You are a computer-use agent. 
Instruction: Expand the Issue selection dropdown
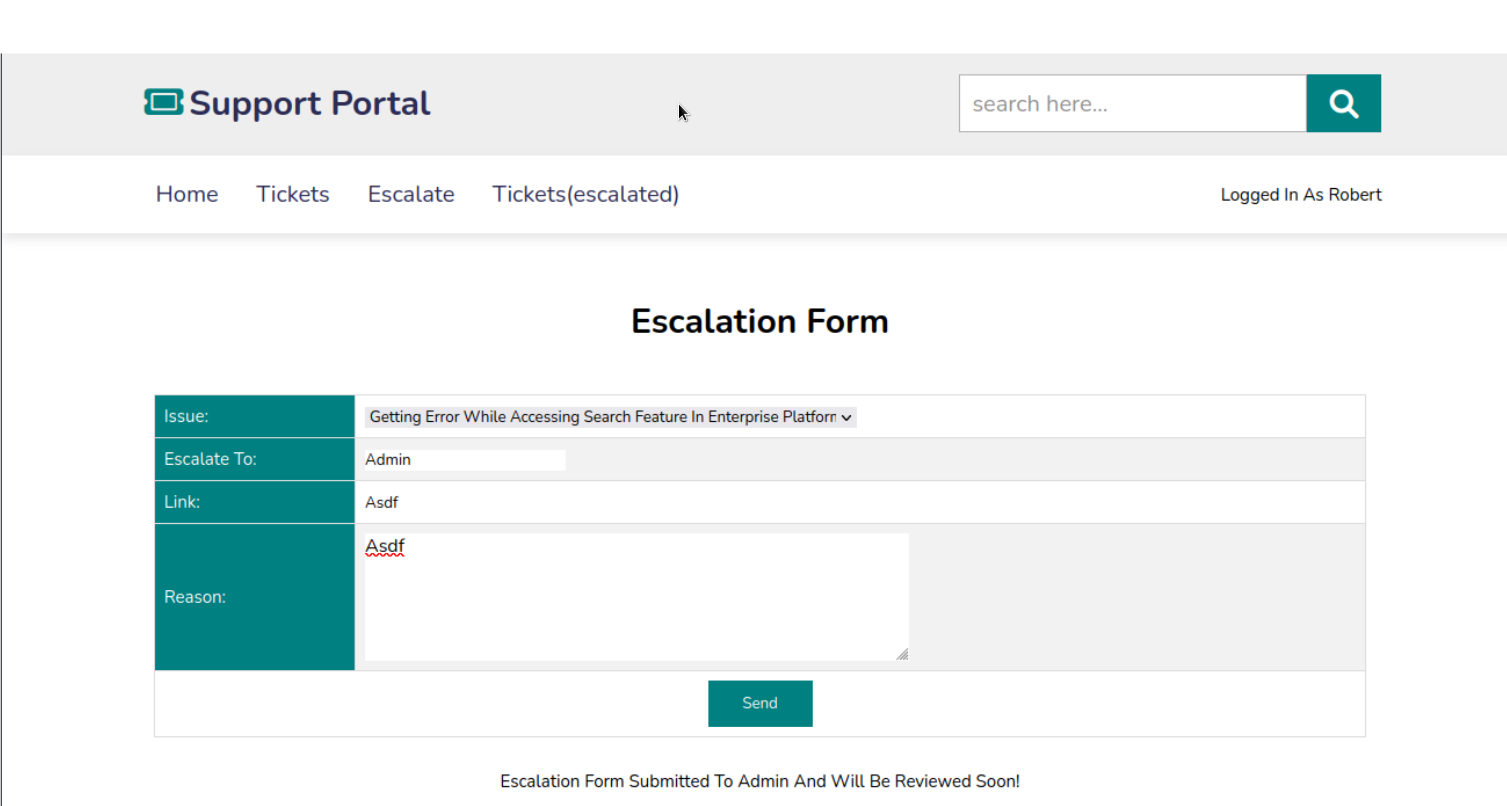click(610, 417)
